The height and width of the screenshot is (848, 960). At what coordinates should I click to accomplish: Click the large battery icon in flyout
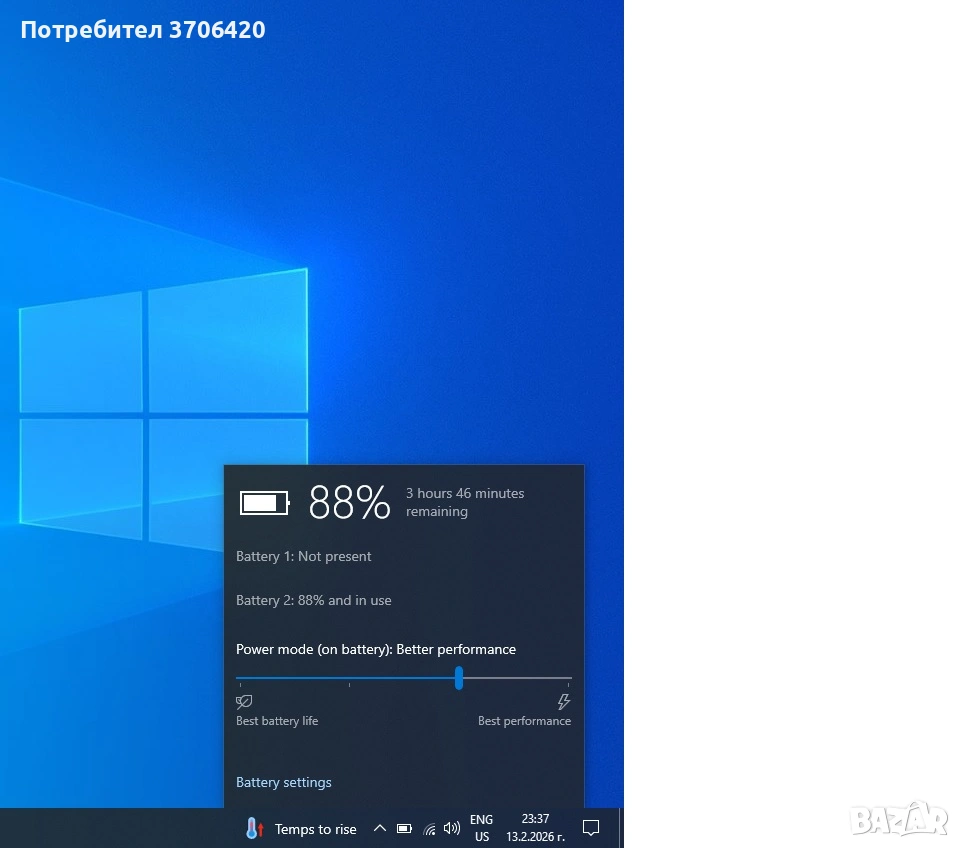tap(264, 502)
